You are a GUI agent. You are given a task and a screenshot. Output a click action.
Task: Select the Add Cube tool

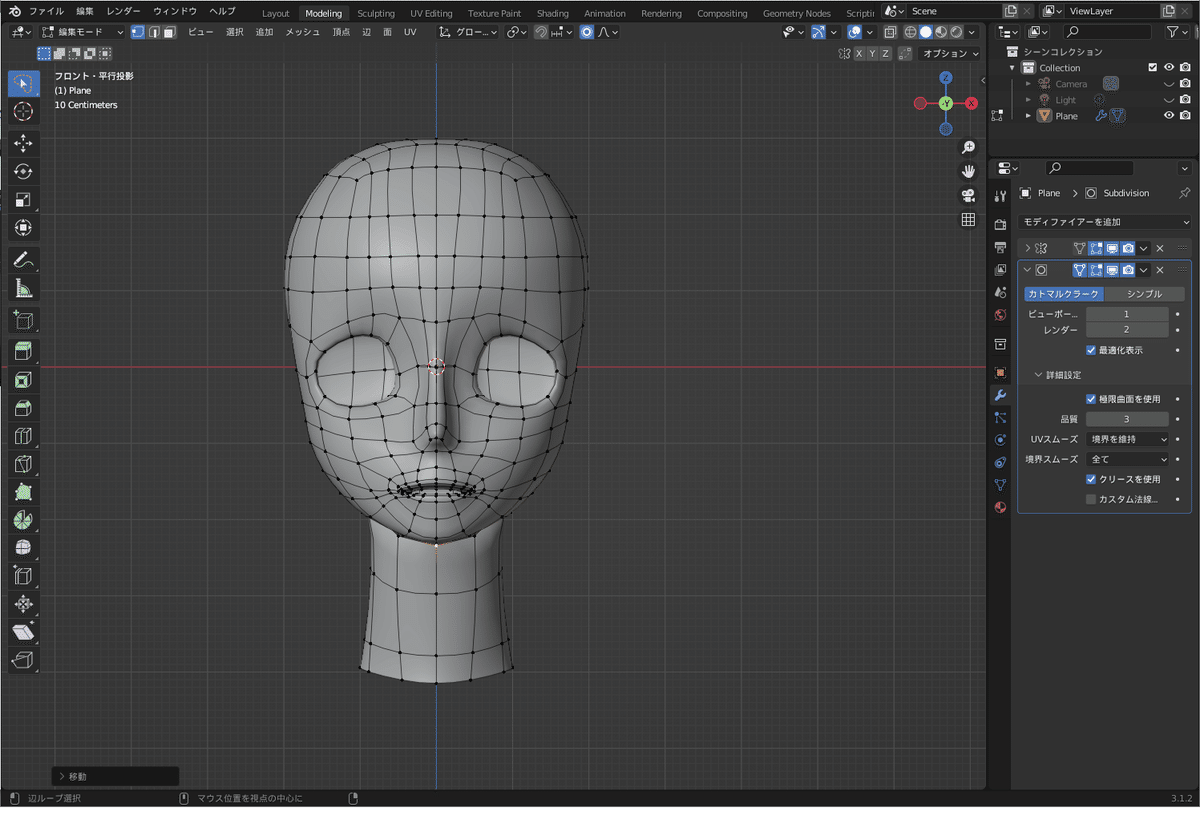pos(24,320)
